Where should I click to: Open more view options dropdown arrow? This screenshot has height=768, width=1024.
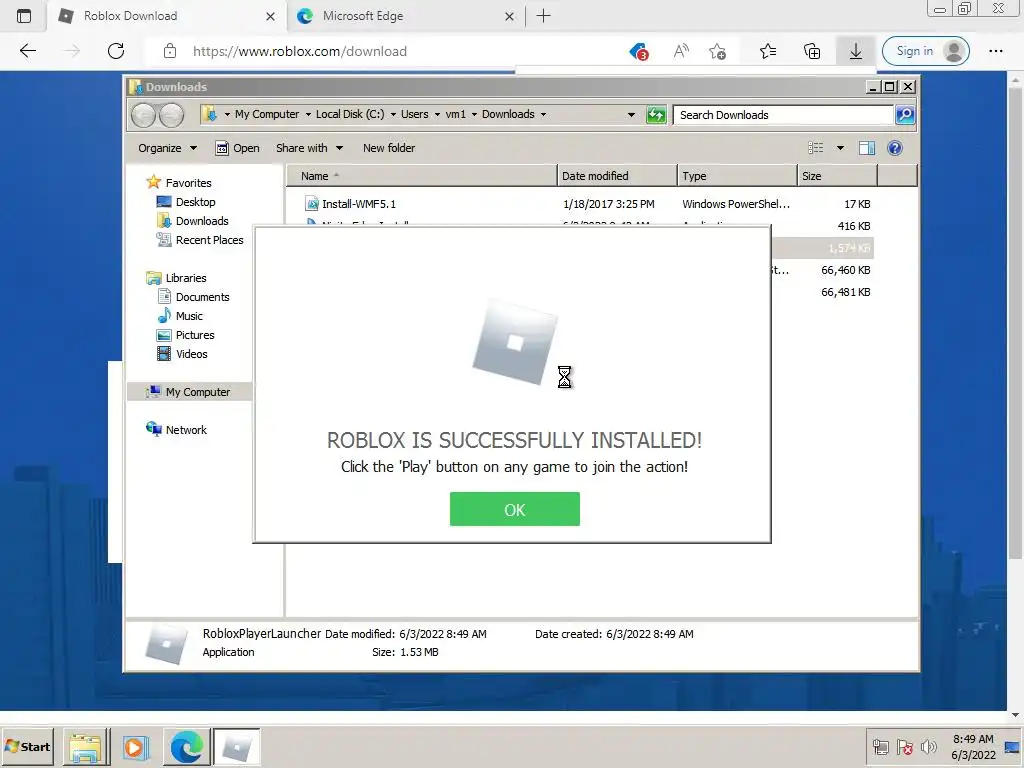click(x=840, y=148)
